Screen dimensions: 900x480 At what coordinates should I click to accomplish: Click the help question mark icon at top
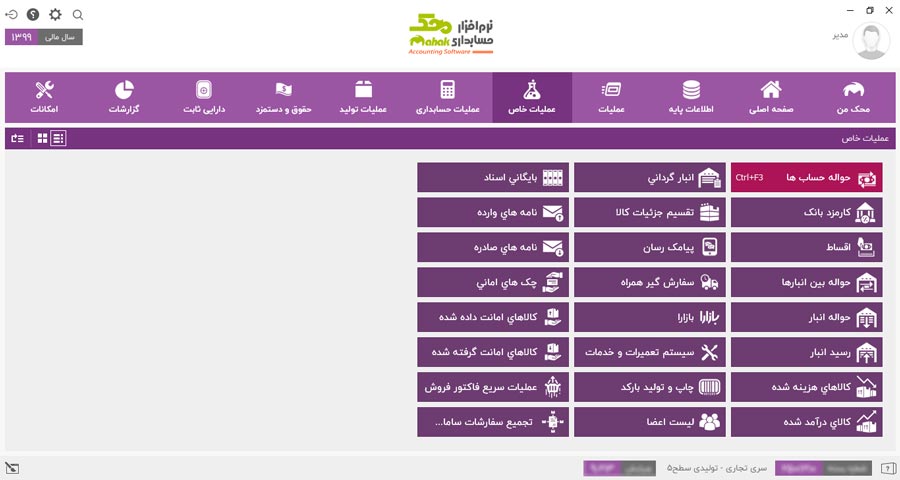pos(33,15)
